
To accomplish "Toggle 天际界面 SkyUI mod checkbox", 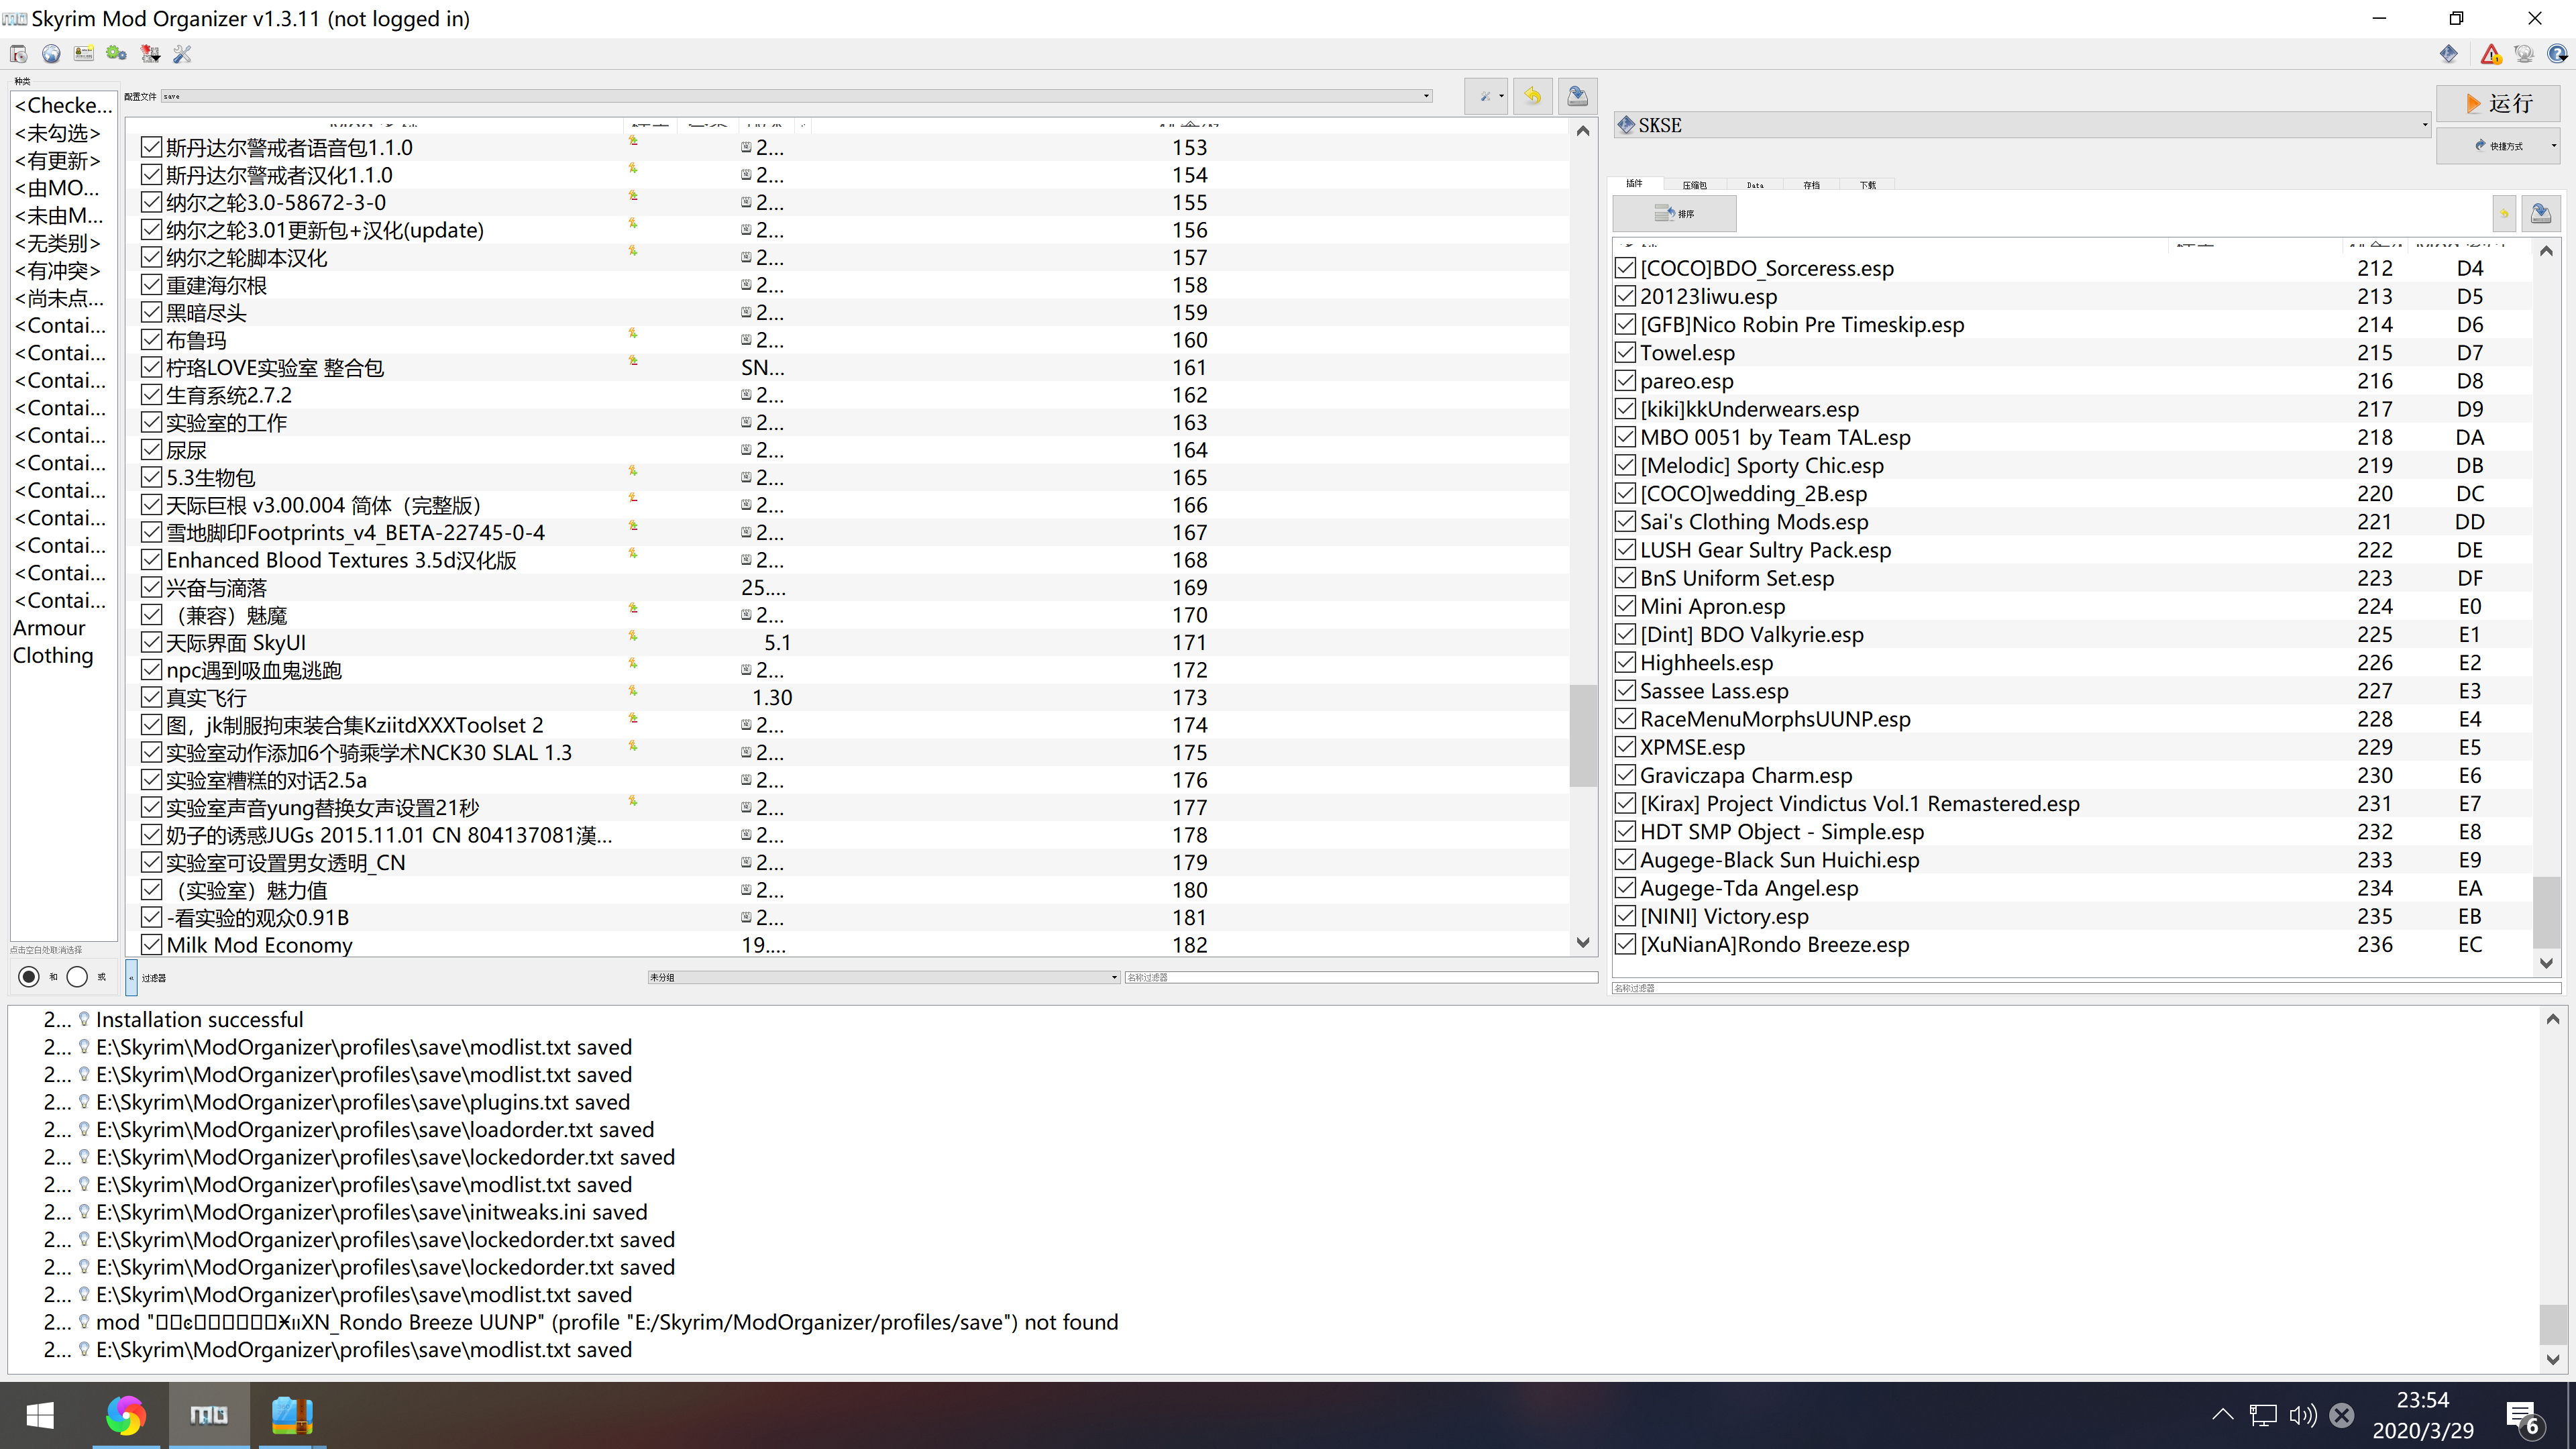I will point(151,642).
